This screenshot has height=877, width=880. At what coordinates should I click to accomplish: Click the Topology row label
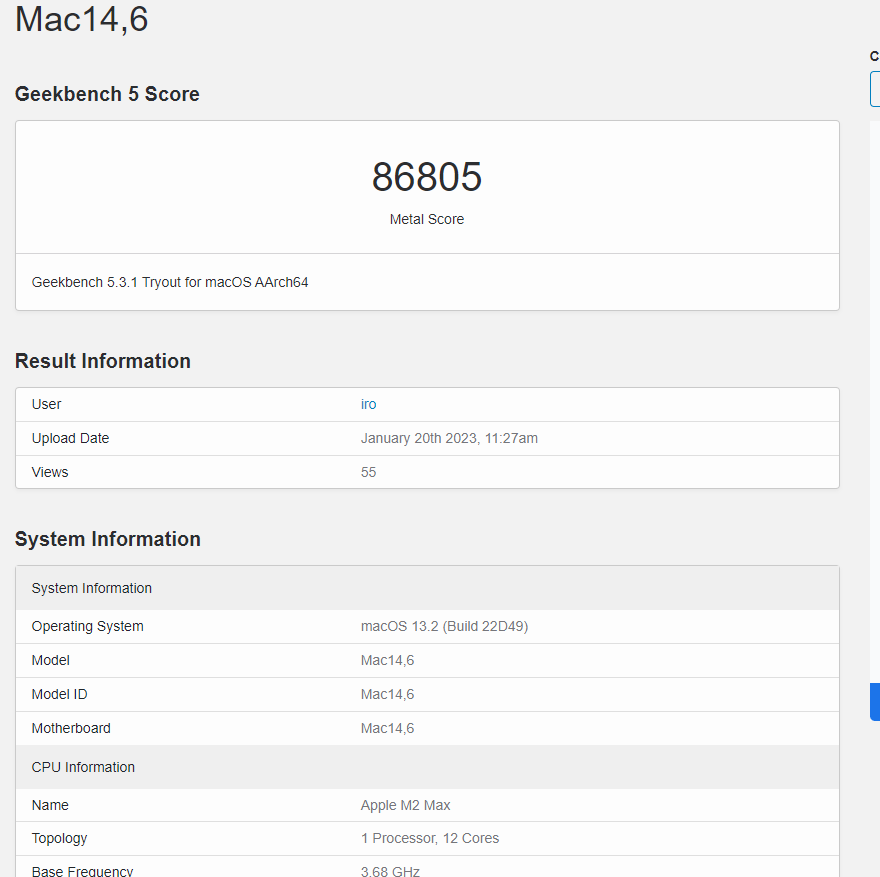tap(59, 838)
